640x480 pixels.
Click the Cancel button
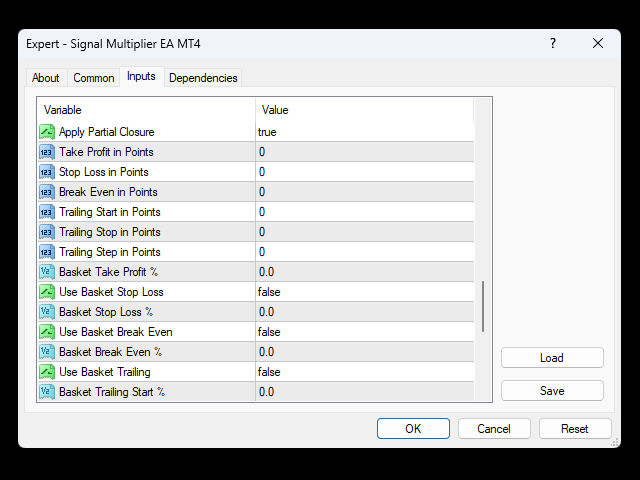click(494, 429)
